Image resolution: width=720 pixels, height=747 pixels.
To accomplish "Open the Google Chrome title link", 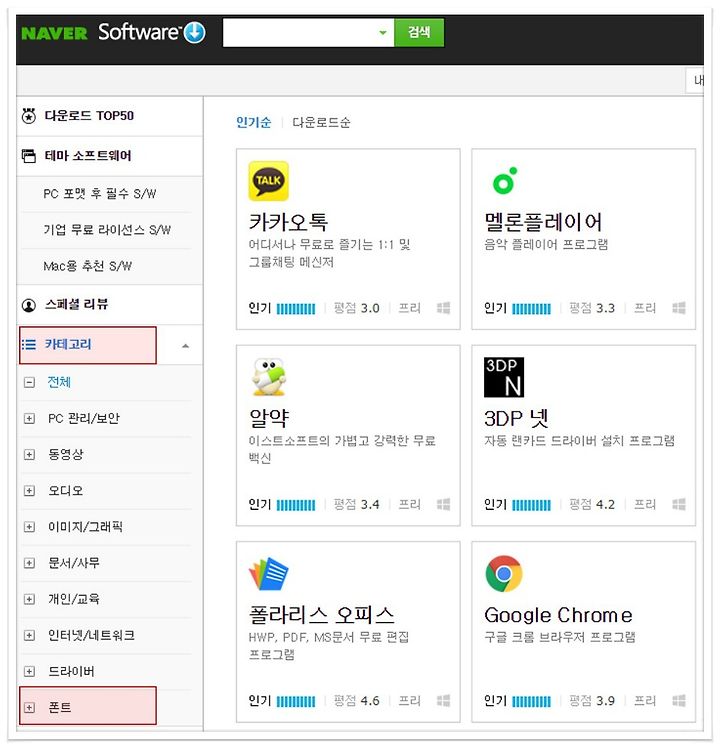I will coord(558,615).
